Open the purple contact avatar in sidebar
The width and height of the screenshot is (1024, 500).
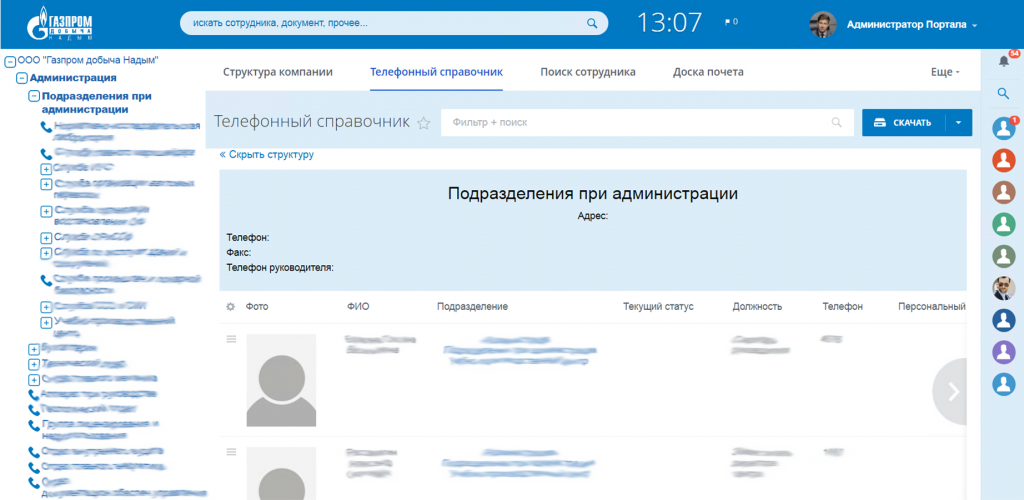(1004, 352)
